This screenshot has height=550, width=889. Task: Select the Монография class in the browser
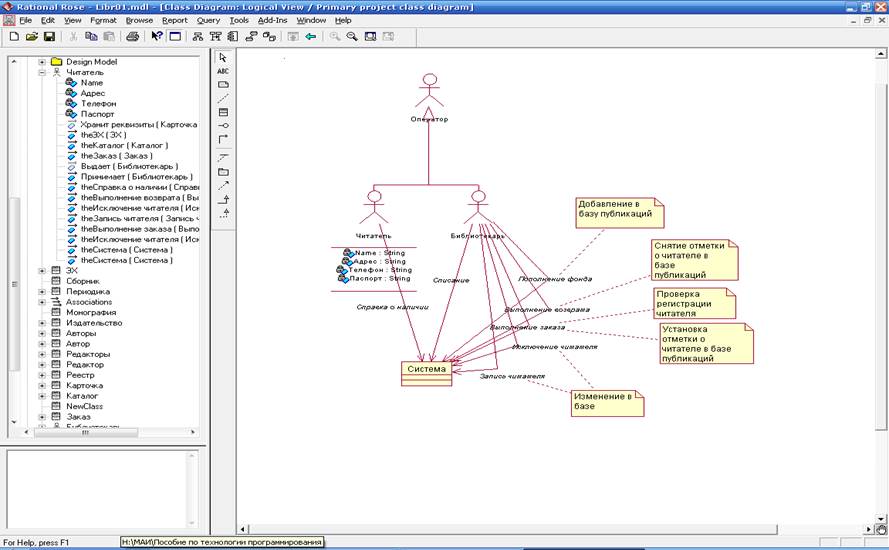point(91,312)
